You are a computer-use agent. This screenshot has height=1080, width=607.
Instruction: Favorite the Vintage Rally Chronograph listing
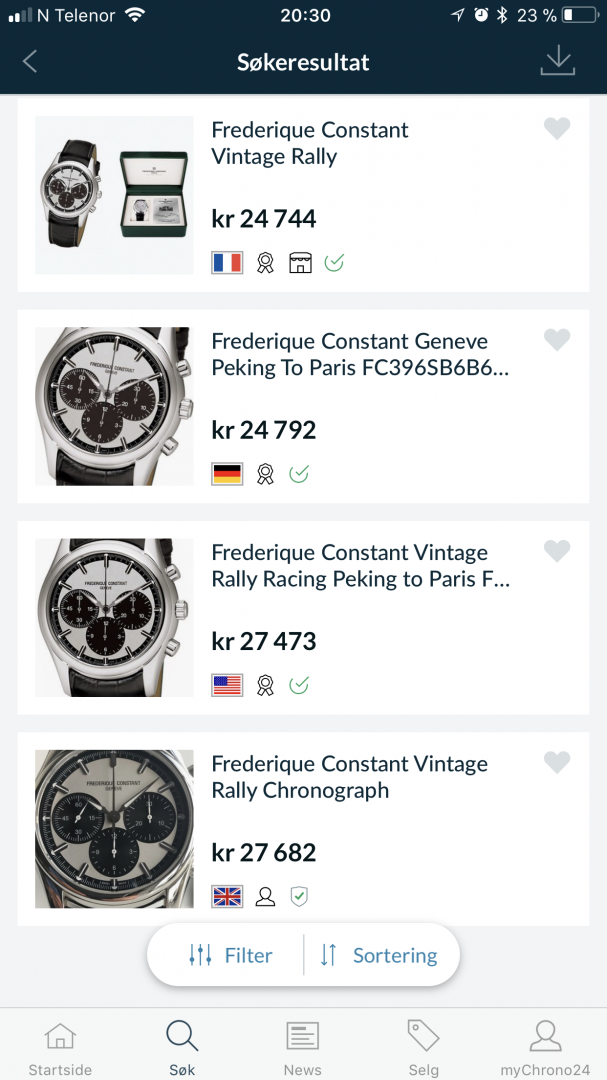pyautogui.click(x=557, y=762)
